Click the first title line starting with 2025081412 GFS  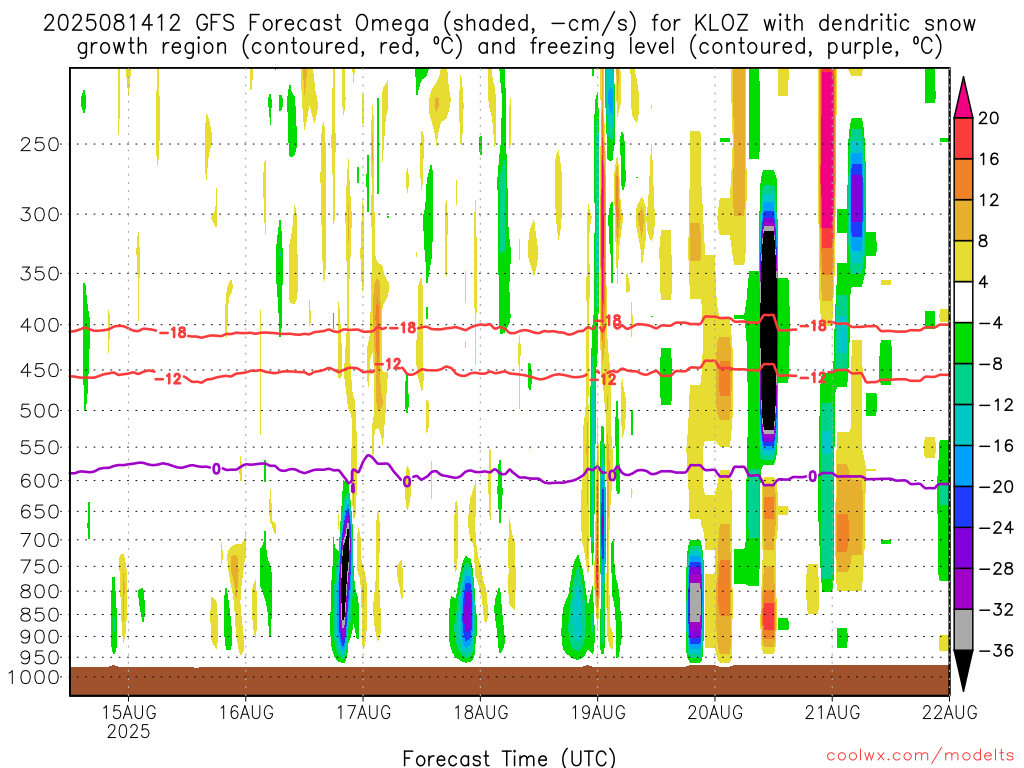(509, 24)
